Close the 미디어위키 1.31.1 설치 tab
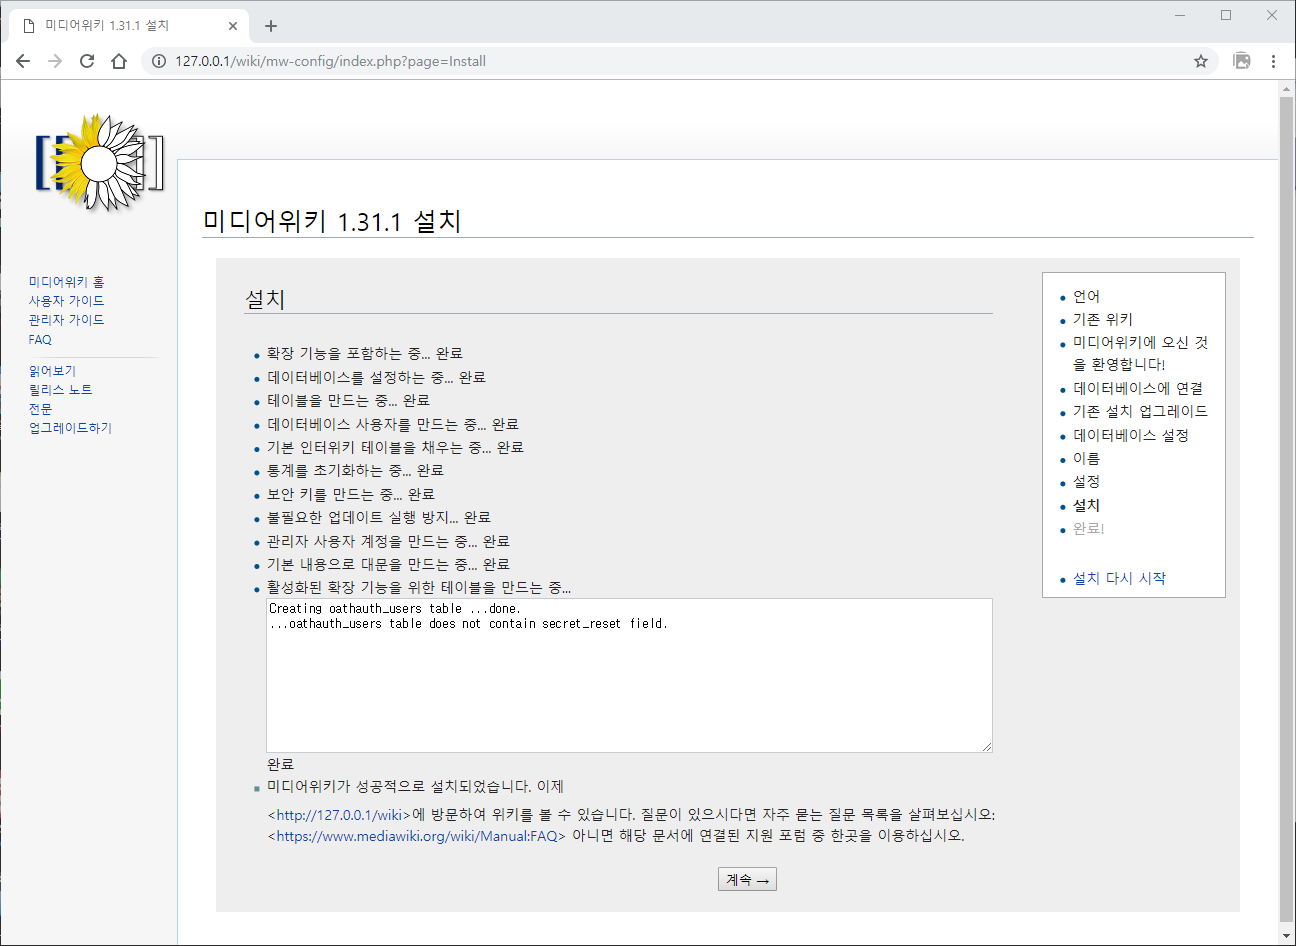 [x=234, y=26]
